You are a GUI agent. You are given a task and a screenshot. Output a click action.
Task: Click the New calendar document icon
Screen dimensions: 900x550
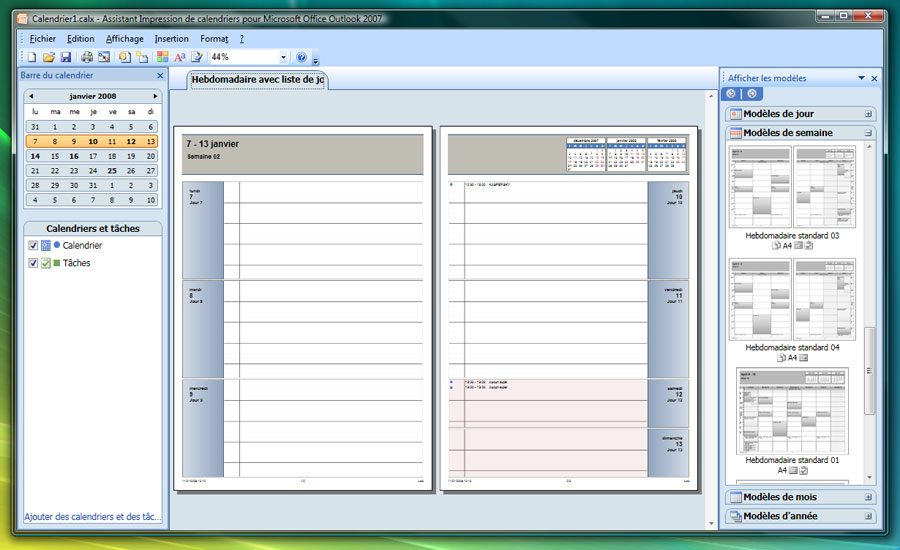pyautogui.click(x=32, y=57)
